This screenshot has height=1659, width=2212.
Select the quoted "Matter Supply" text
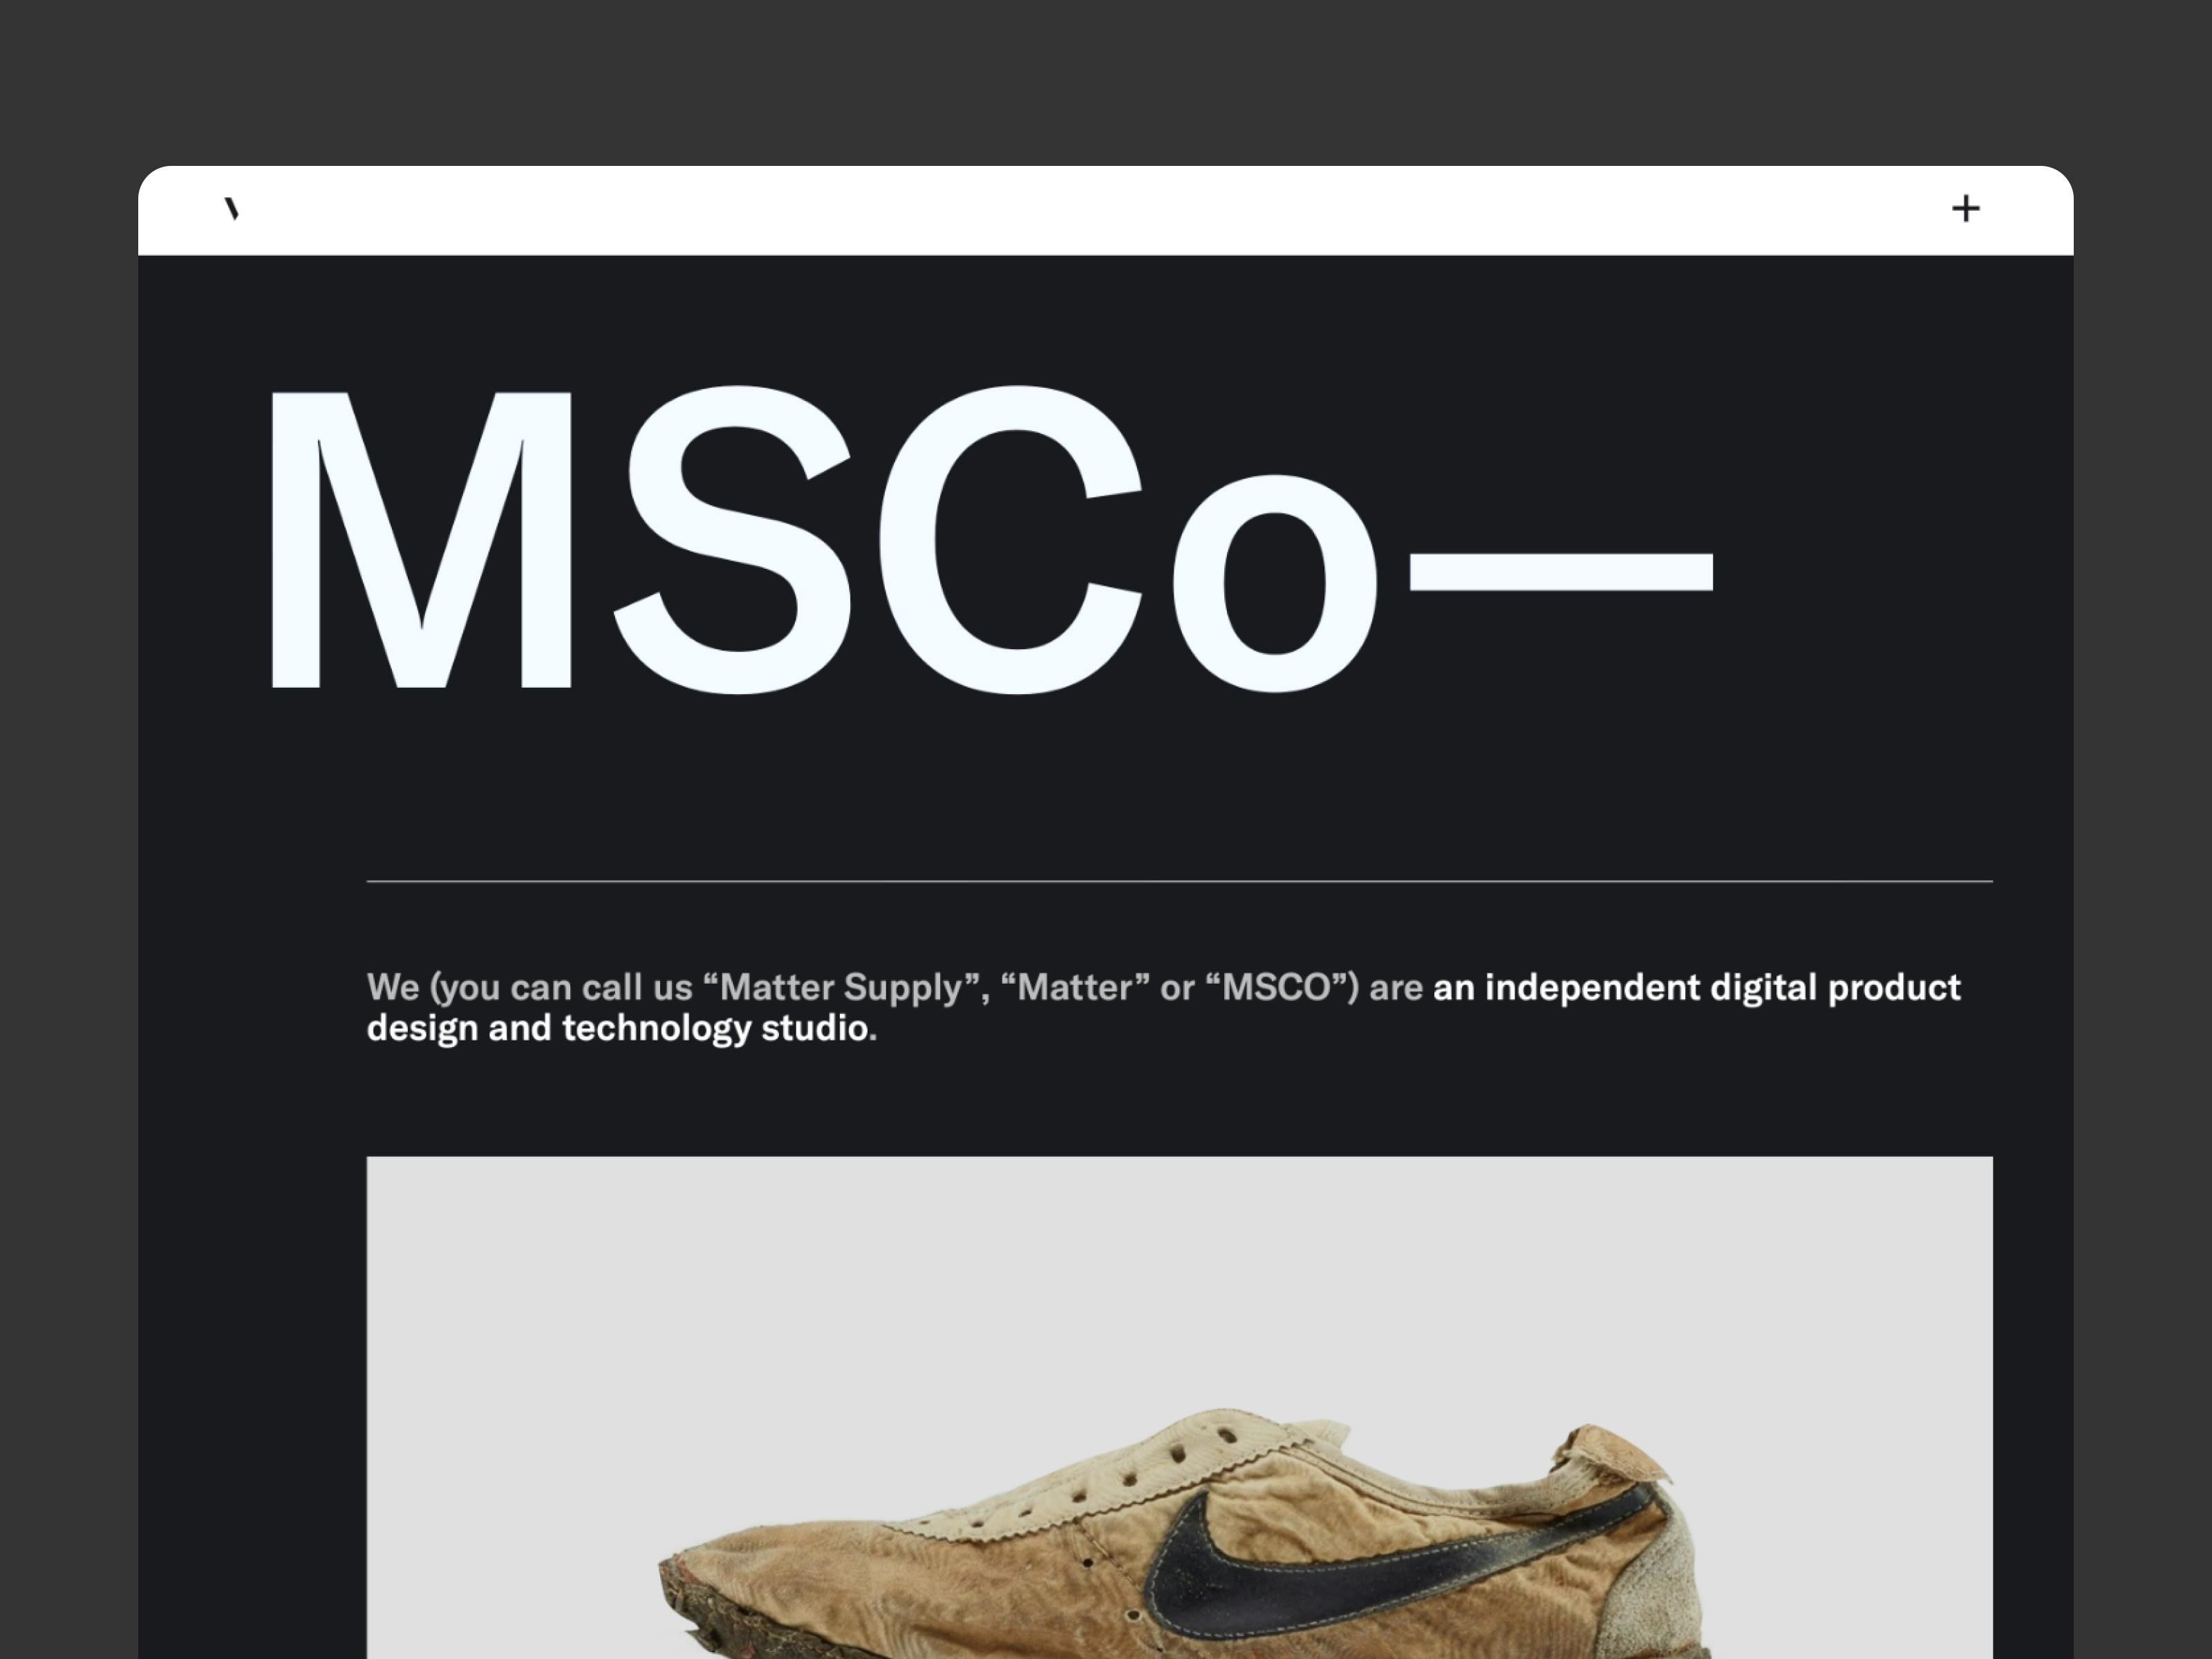click(x=839, y=987)
